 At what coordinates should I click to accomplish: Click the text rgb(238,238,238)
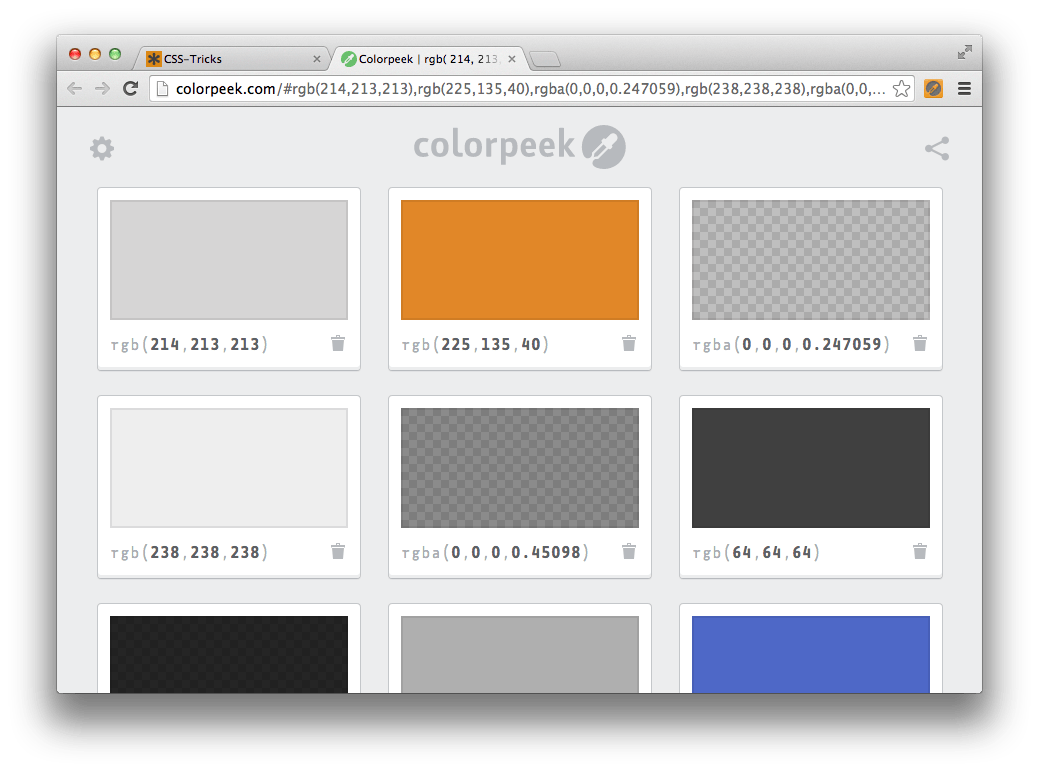189,553
